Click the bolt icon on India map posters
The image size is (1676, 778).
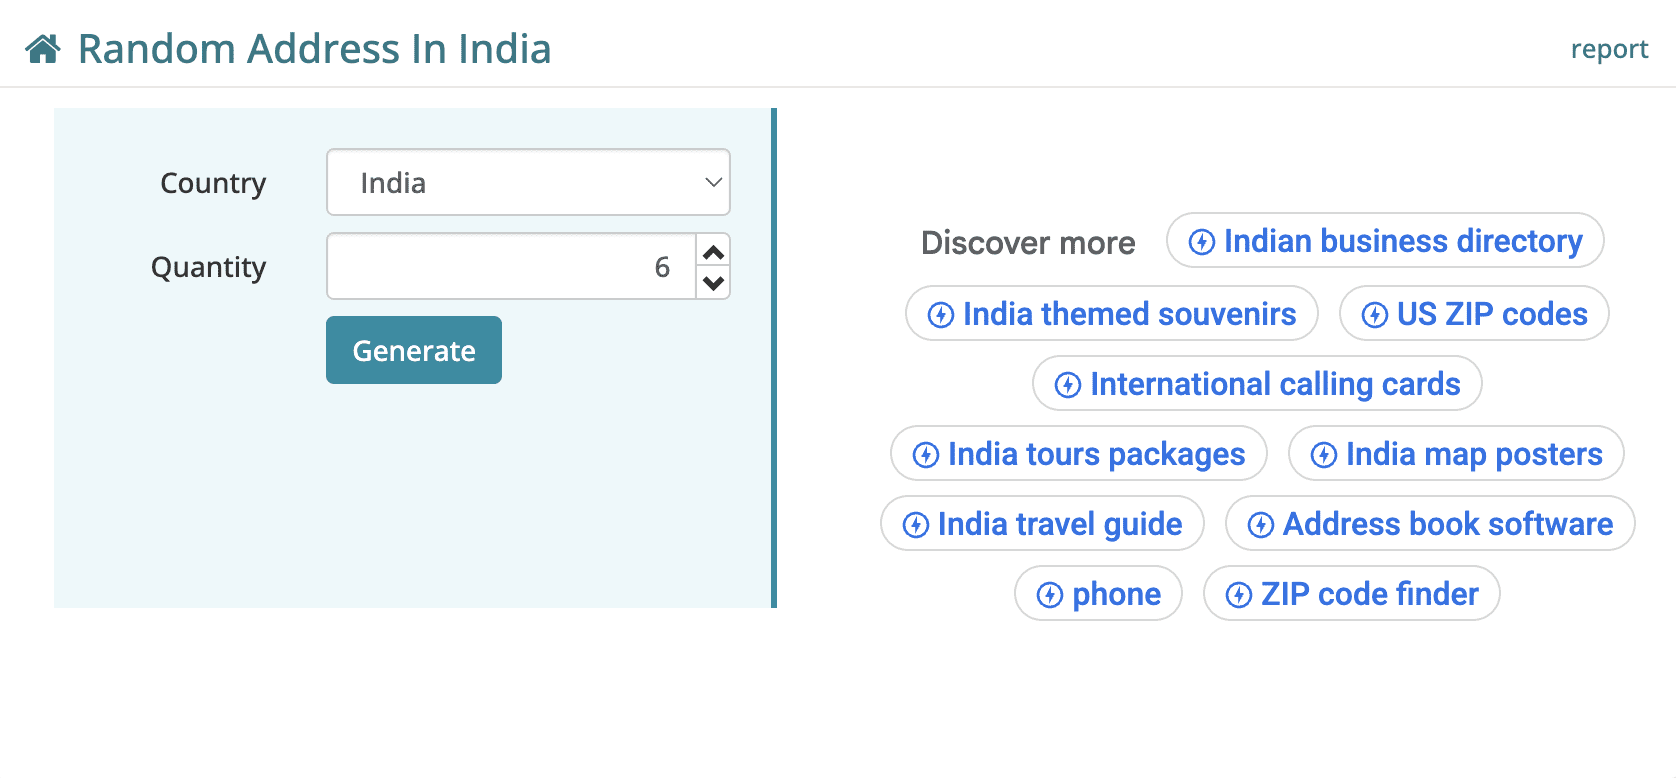coord(1323,455)
